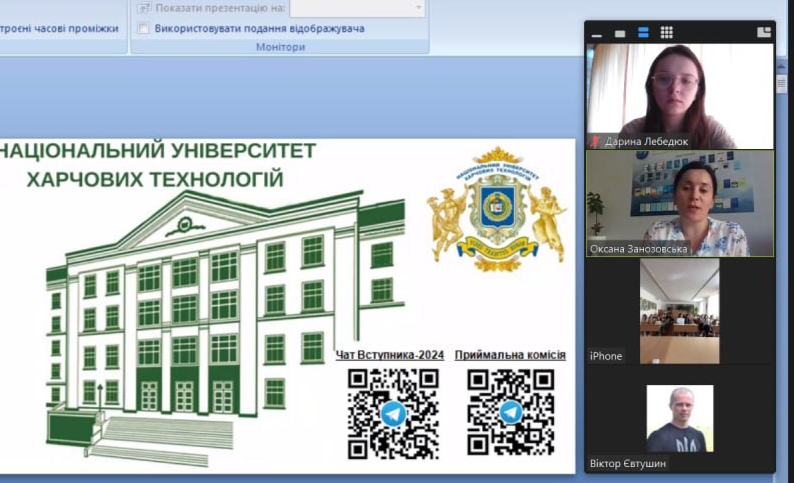Select Віктор Євтушин video tile

pos(680,418)
